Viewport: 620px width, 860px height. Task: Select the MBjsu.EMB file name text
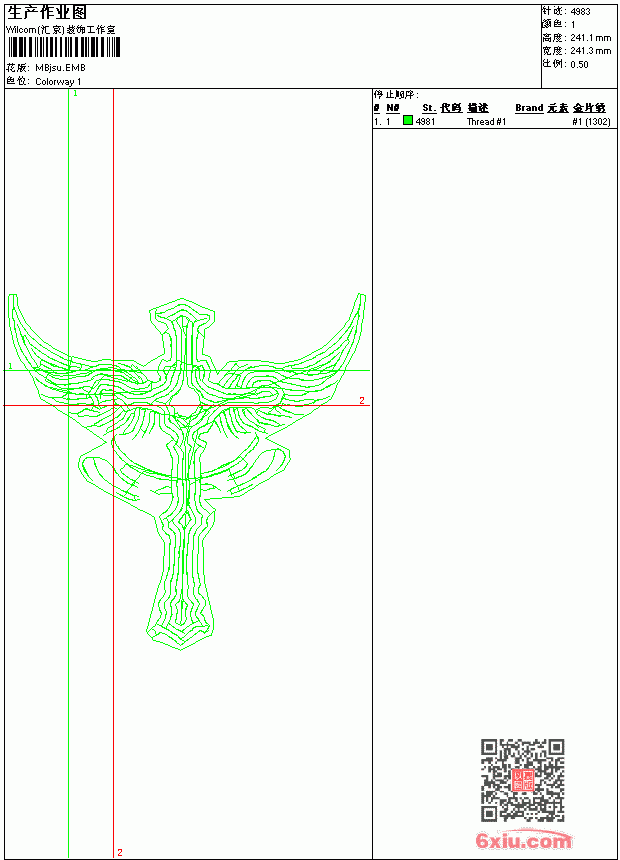click(60, 68)
